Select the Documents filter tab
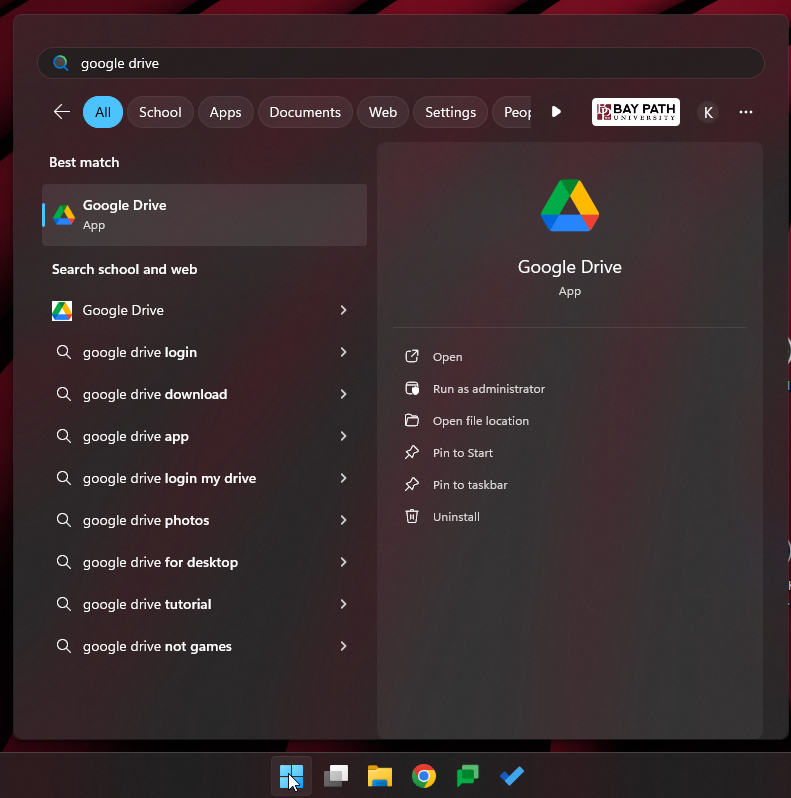 tap(305, 112)
